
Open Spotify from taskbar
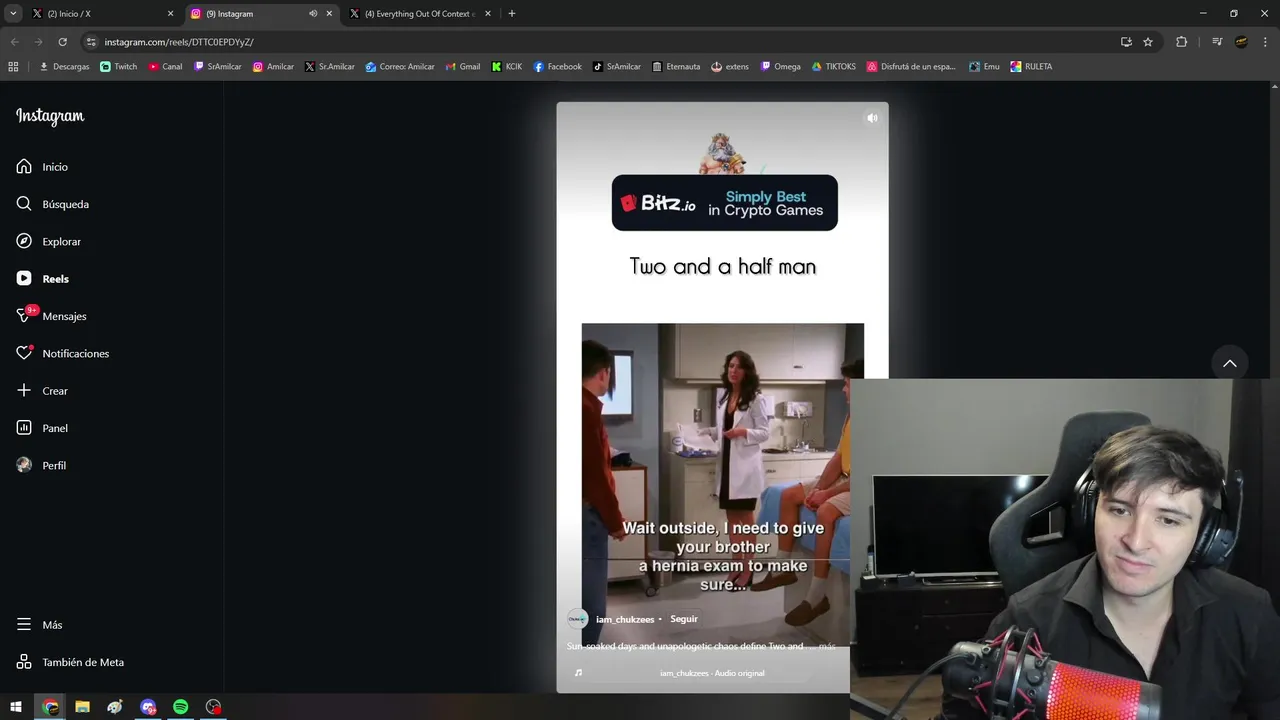coord(181,707)
